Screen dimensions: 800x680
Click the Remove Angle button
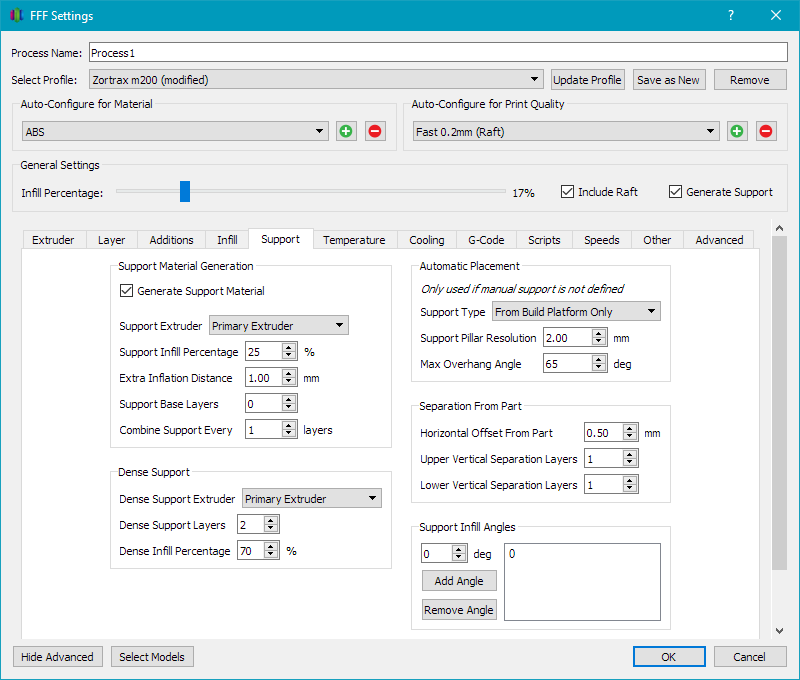pos(459,610)
